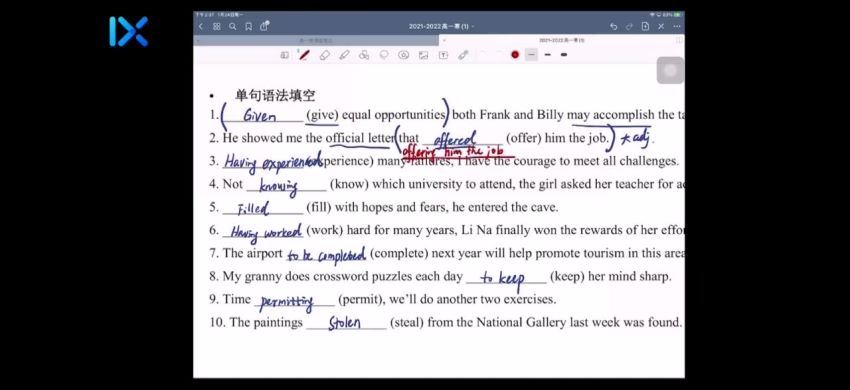Viewport: 850px width, 390px height.
Task: Choose the thinnest stroke width
Action: click(x=531, y=55)
